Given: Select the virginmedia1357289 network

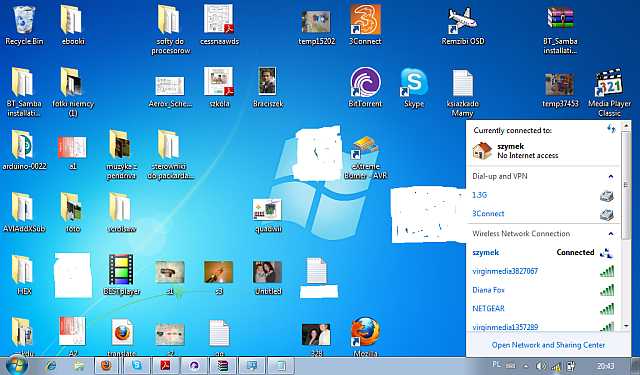Looking at the screenshot, I should click(543, 327).
